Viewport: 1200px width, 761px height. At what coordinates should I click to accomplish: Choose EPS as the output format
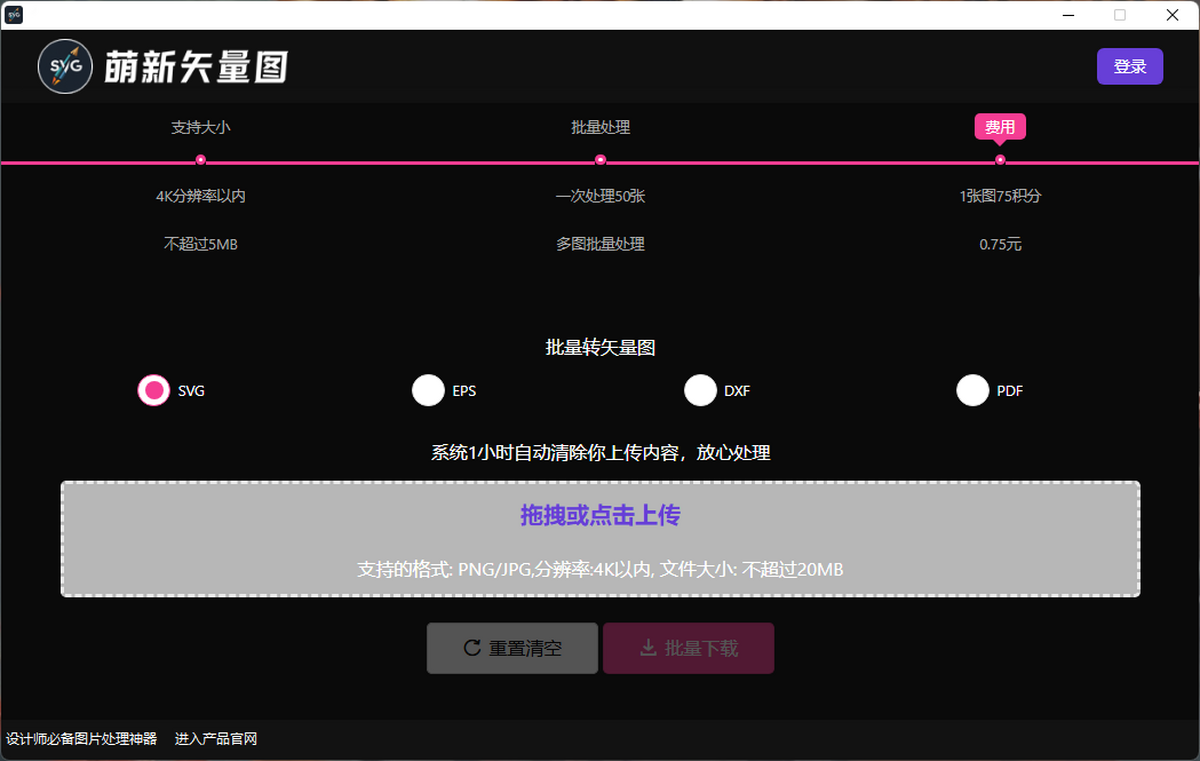[428, 391]
